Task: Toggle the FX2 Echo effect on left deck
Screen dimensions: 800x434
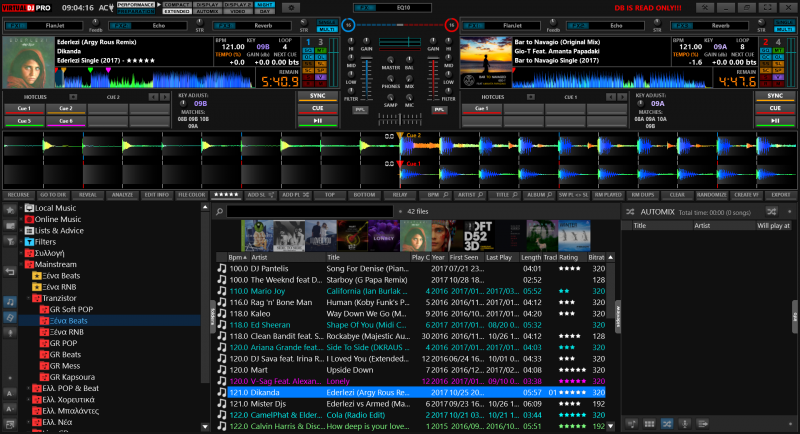Action: (120, 25)
